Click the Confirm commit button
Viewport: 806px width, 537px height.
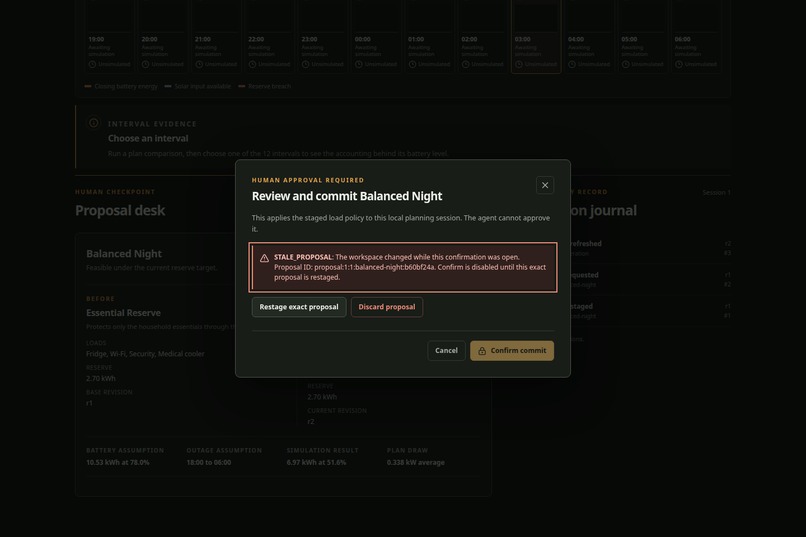point(512,350)
